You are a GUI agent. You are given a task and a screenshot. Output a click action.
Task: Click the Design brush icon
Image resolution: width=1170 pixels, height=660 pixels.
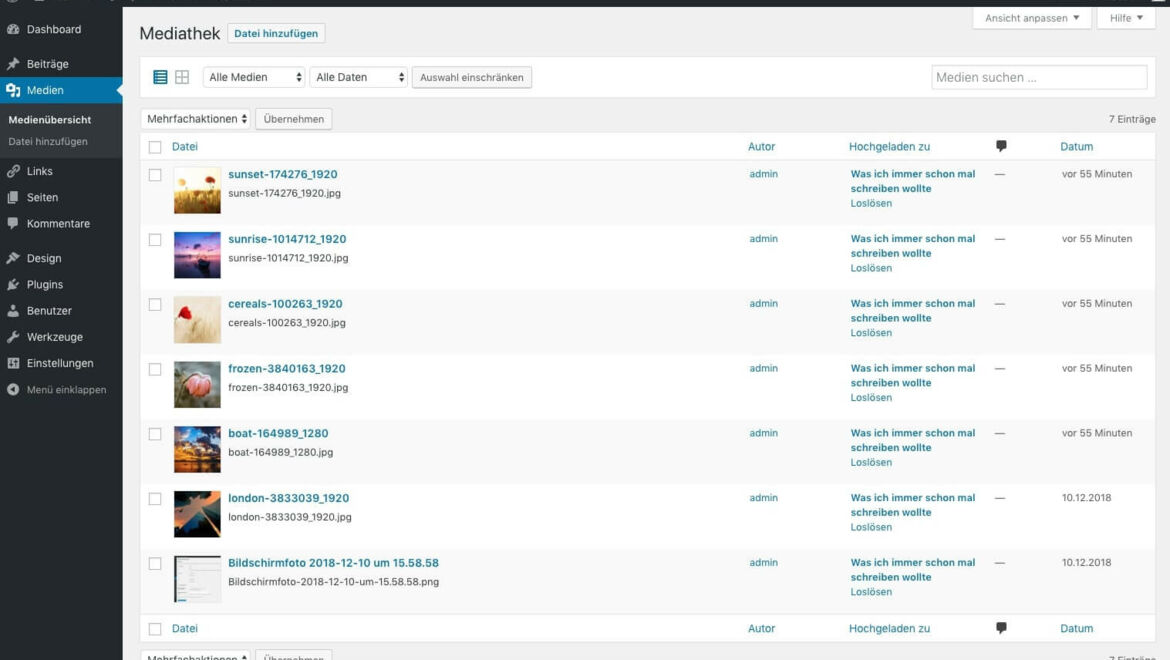13,258
